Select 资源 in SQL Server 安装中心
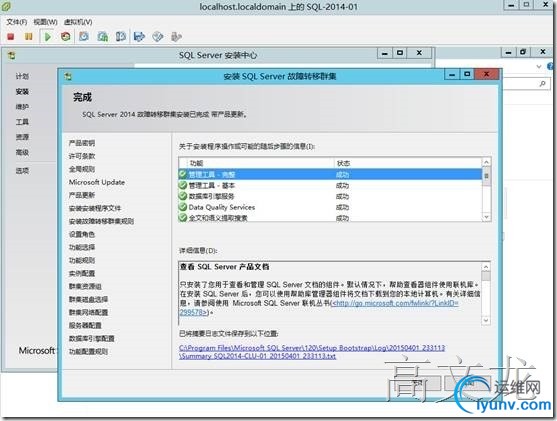Image resolution: width=557 pixels, height=421 pixels. [x=22, y=137]
